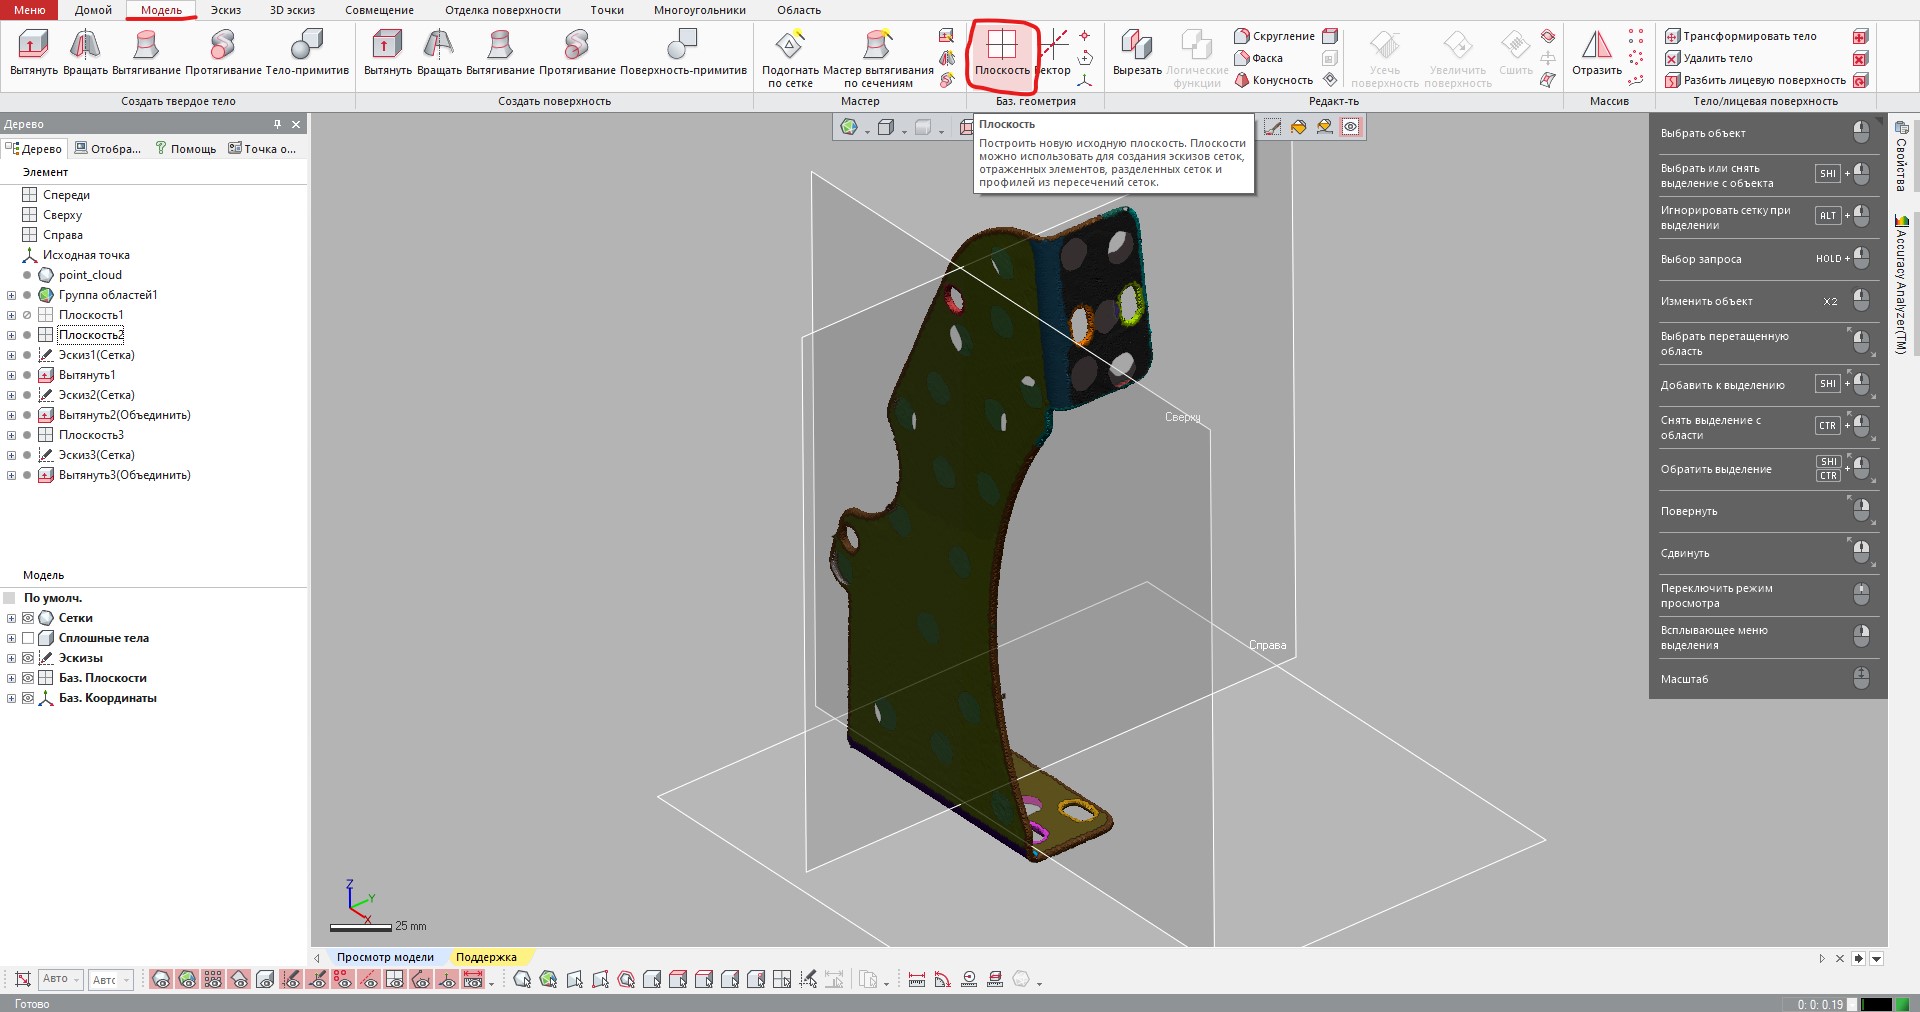Toggle visibility of Баз. Плоскости group
This screenshot has height=1012, width=1920.
tap(28, 678)
